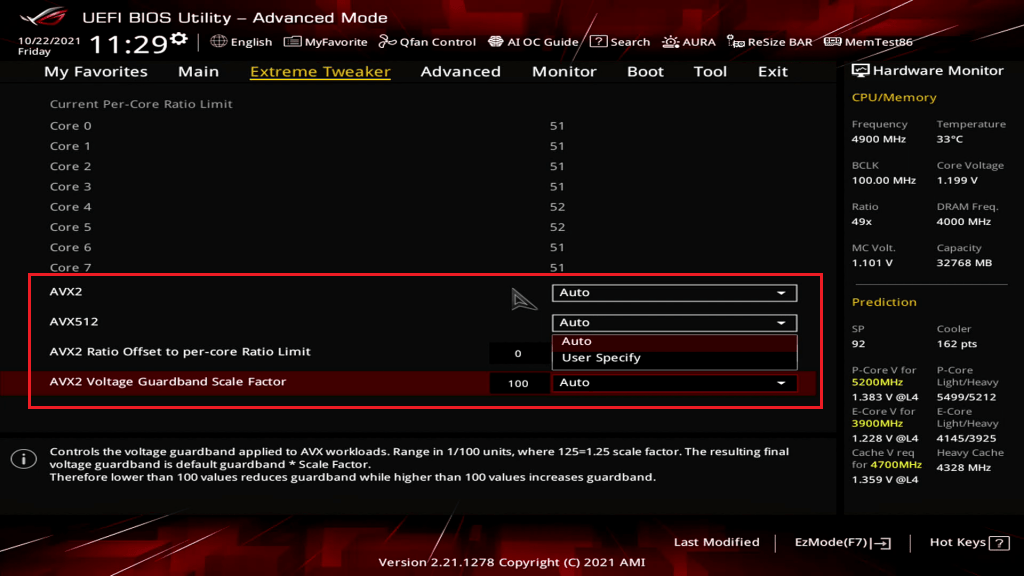Open AVX2 Voltage Guardband Scale Factor dropdown
This screenshot has height=576, width=1024.
[x=674, y=383]
